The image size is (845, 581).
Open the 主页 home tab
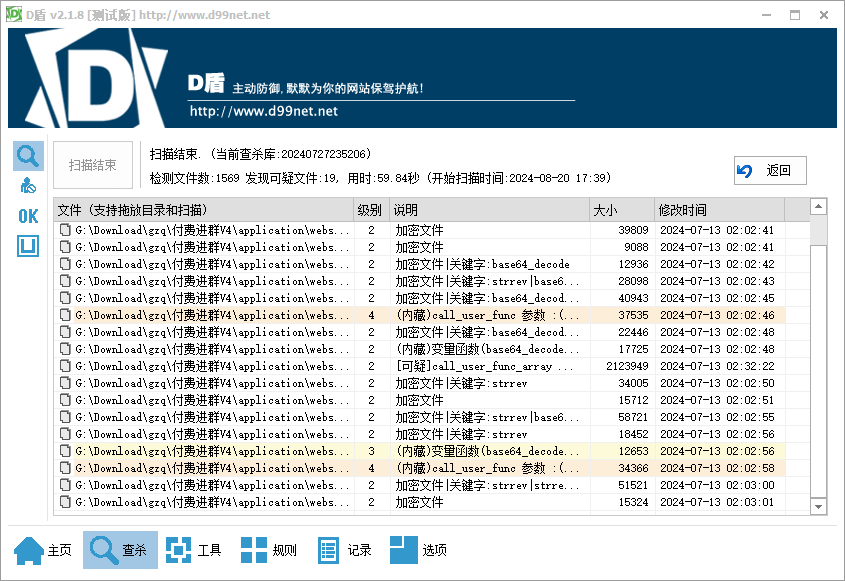tap(44, 550)
